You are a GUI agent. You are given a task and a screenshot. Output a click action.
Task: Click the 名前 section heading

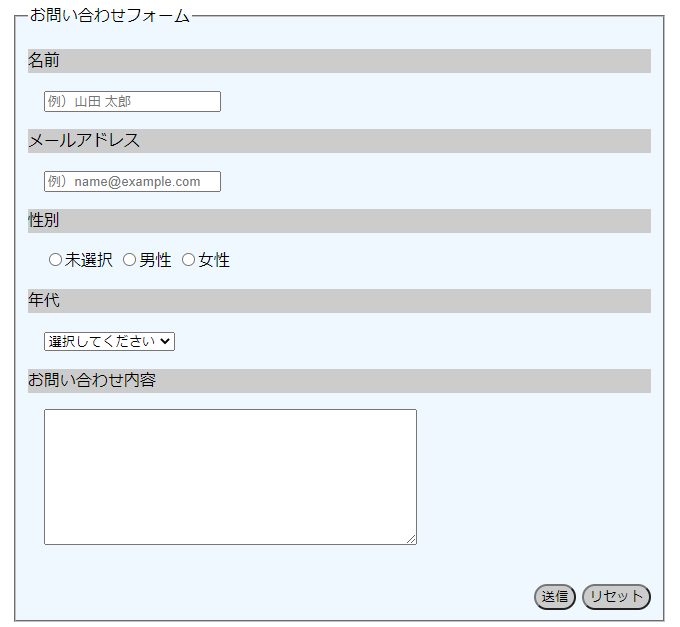(44, 61)
